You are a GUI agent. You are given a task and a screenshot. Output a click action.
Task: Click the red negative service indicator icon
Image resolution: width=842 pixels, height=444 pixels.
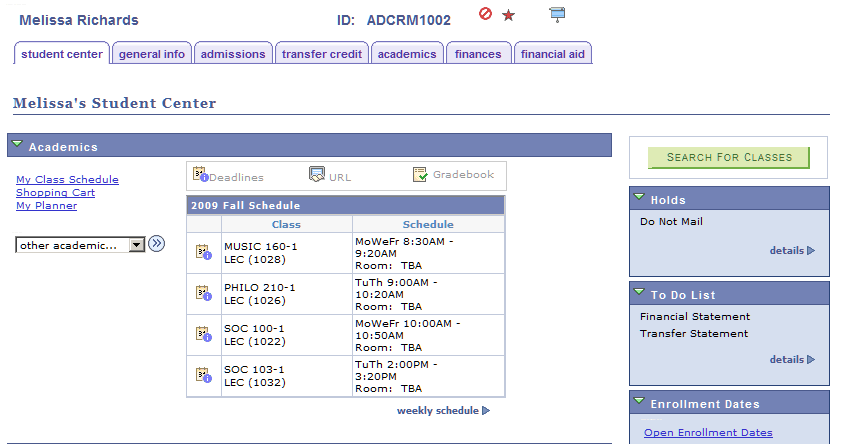point(485,14)
